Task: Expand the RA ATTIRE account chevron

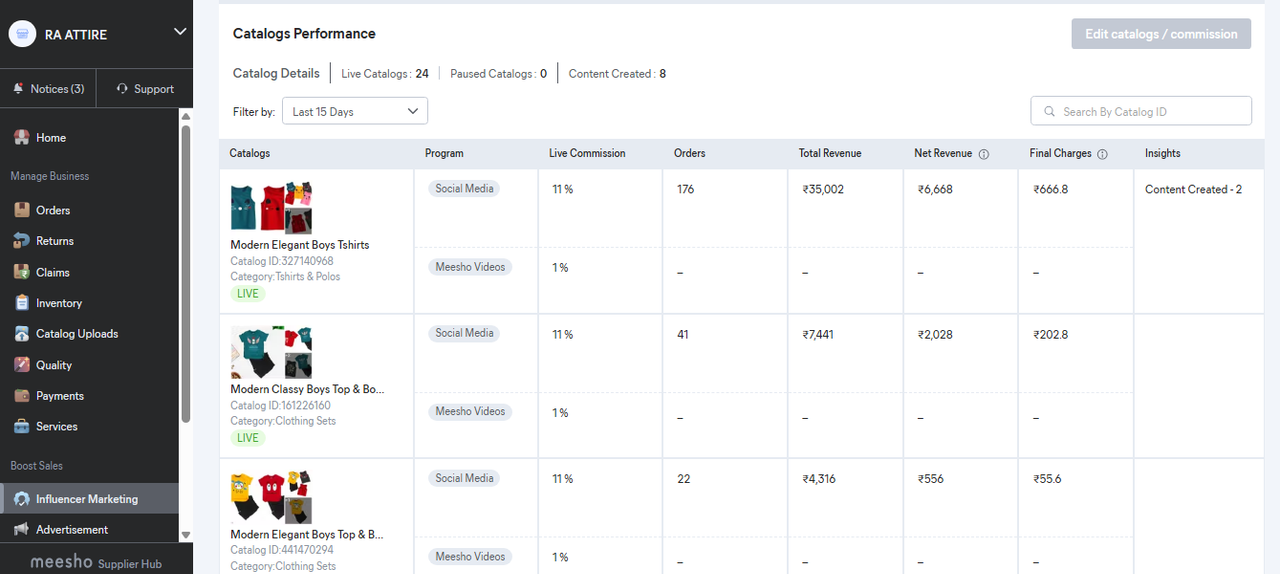Action: pyautogui.click(x=180, y=32)
